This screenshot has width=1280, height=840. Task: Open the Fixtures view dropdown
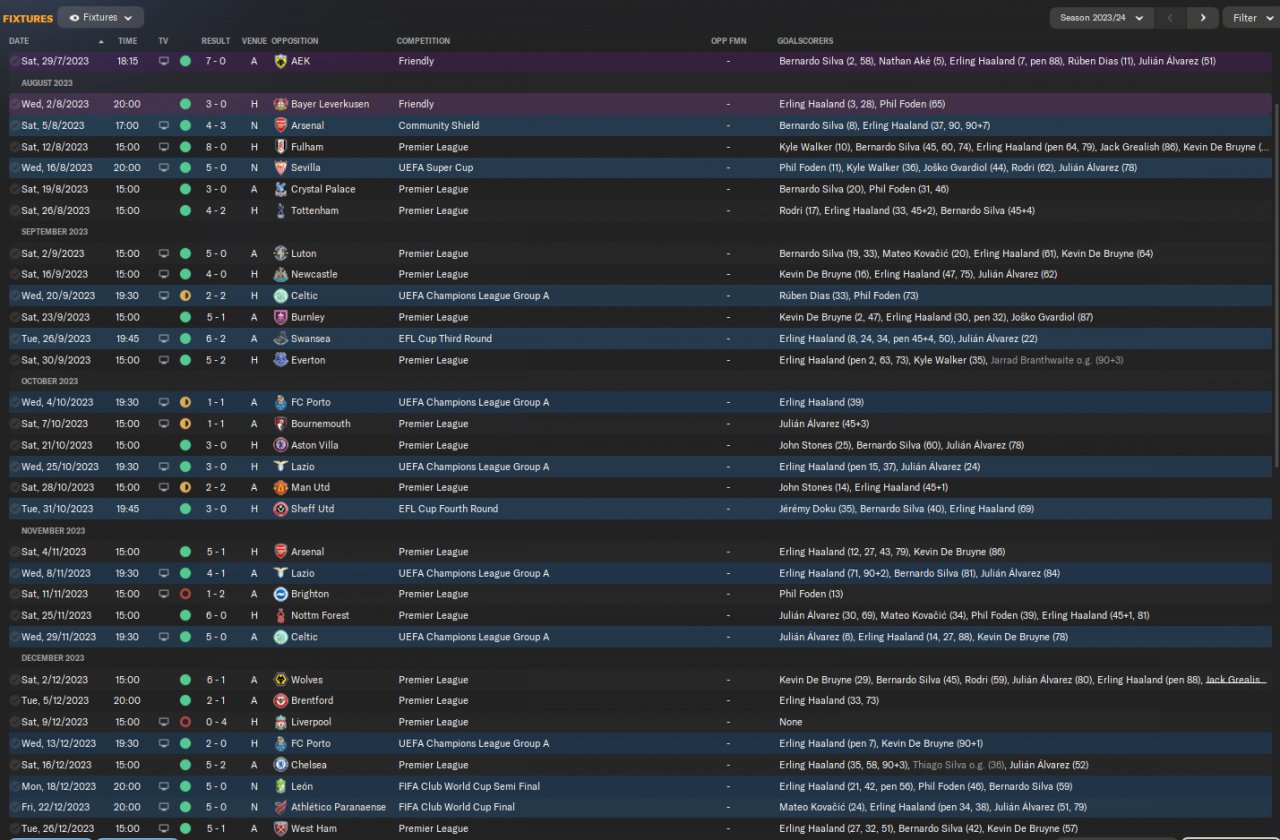click(100, 18)
